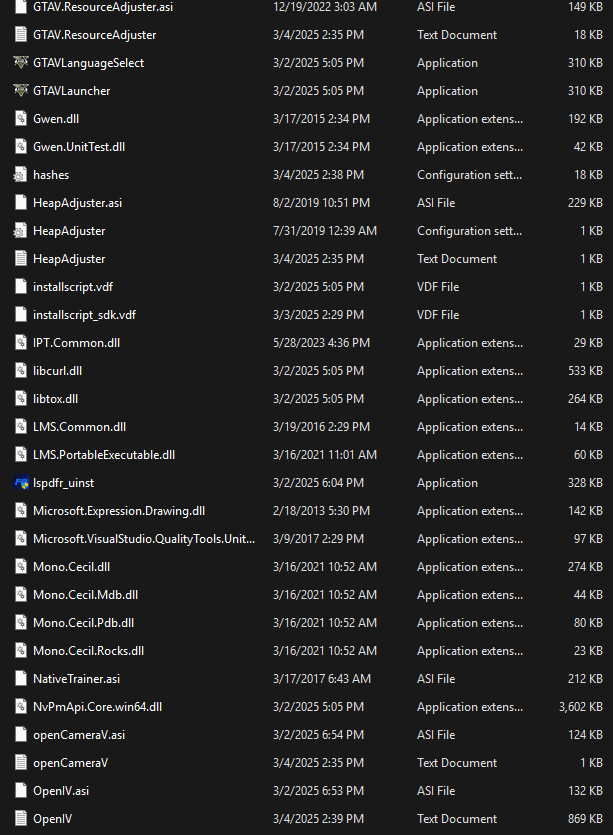Viewport: 613px width, 835px height.
Task: Click the installscript_sdk.vdf file icon
Action: tap(21, 315)
